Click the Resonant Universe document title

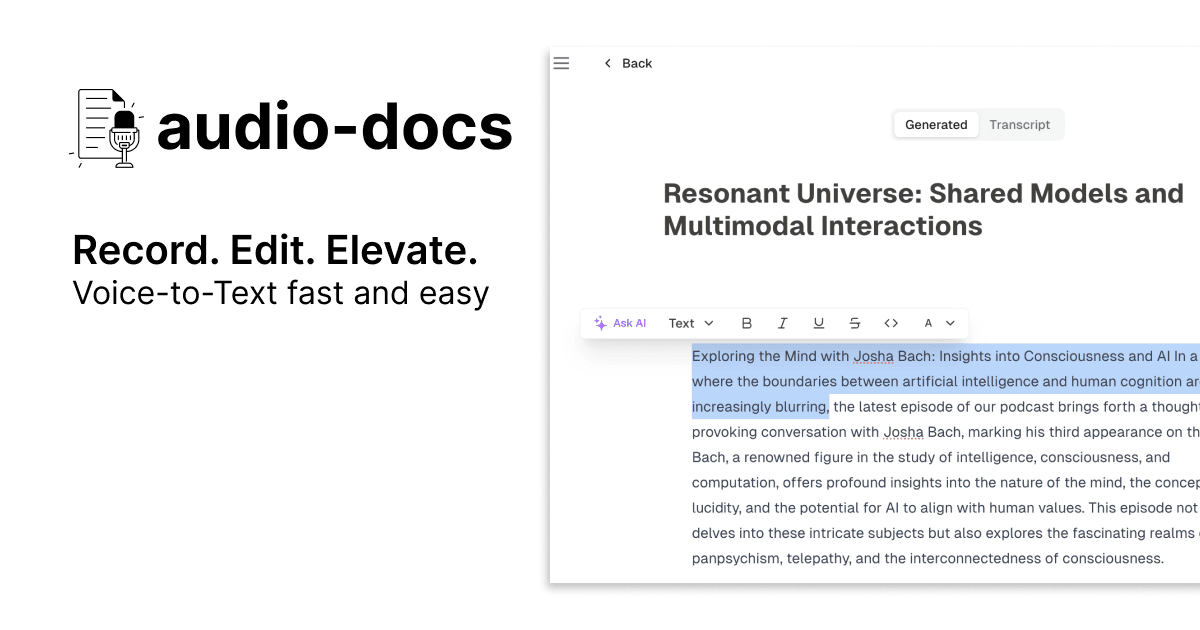click(920, 209)
